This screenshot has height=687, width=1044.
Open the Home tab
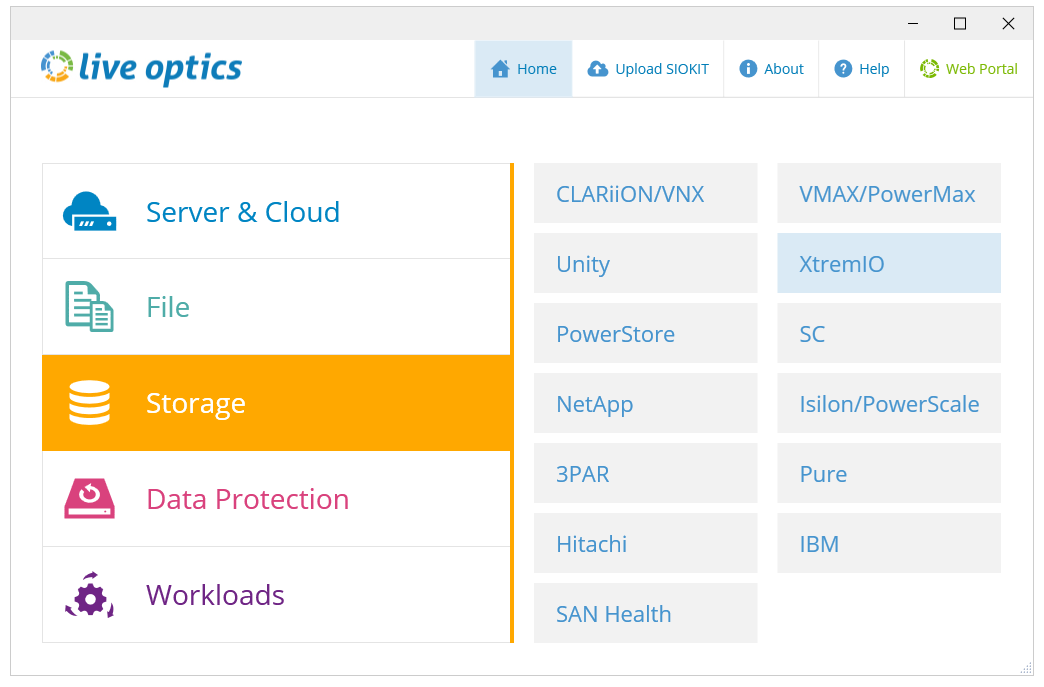tap(523, 69)
